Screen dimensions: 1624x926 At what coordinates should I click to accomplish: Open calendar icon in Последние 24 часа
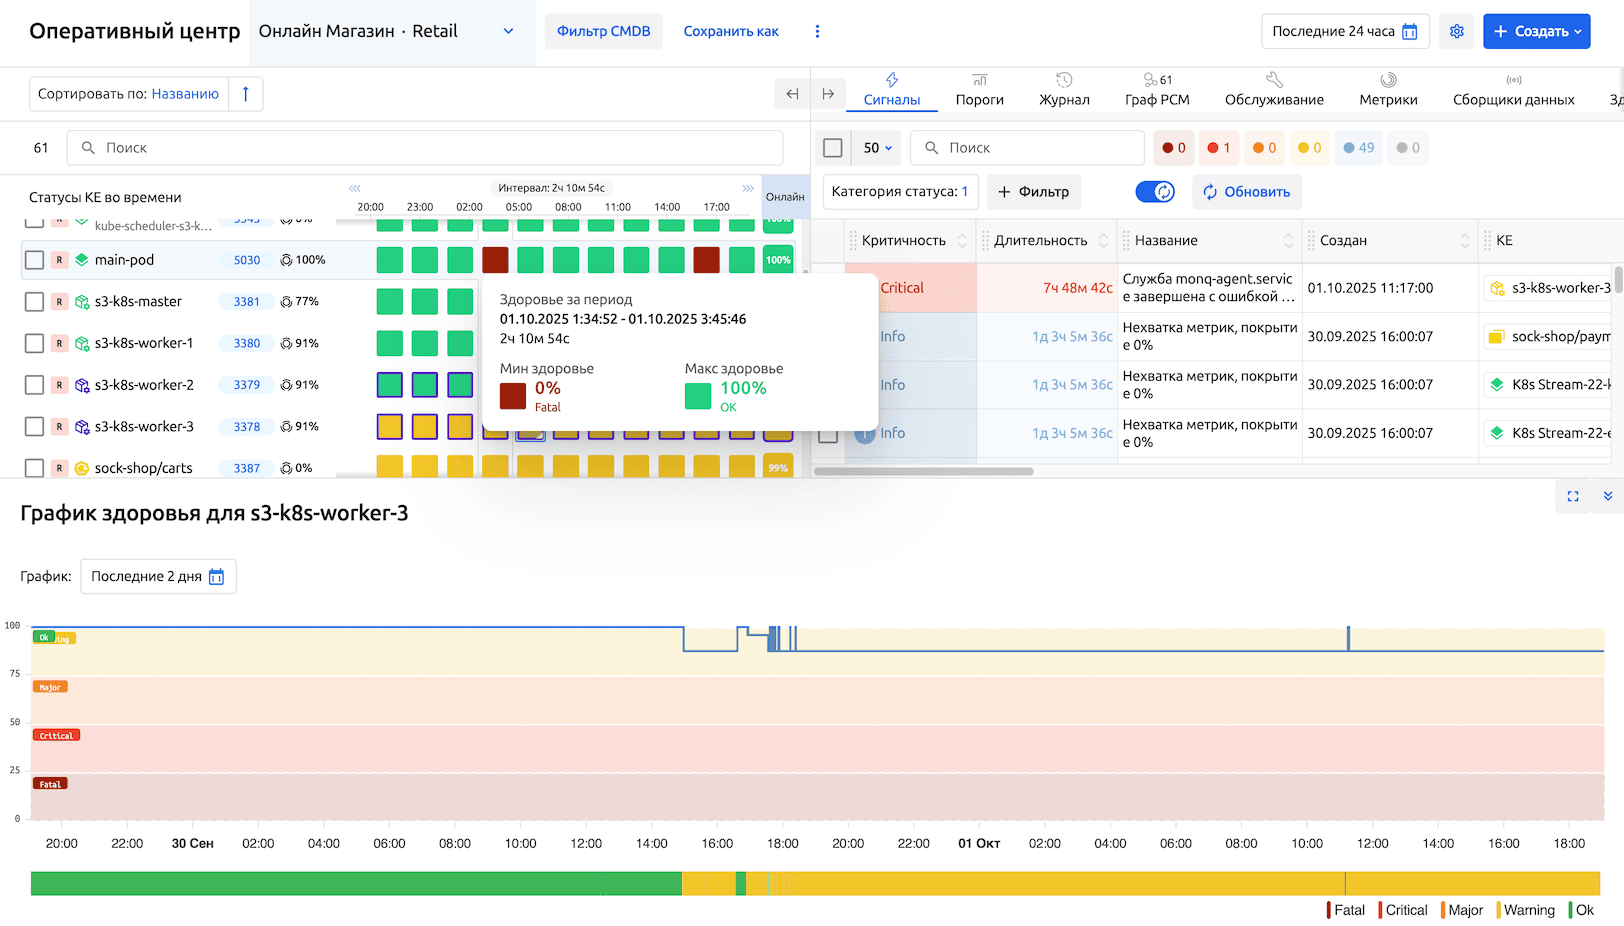1410,31
